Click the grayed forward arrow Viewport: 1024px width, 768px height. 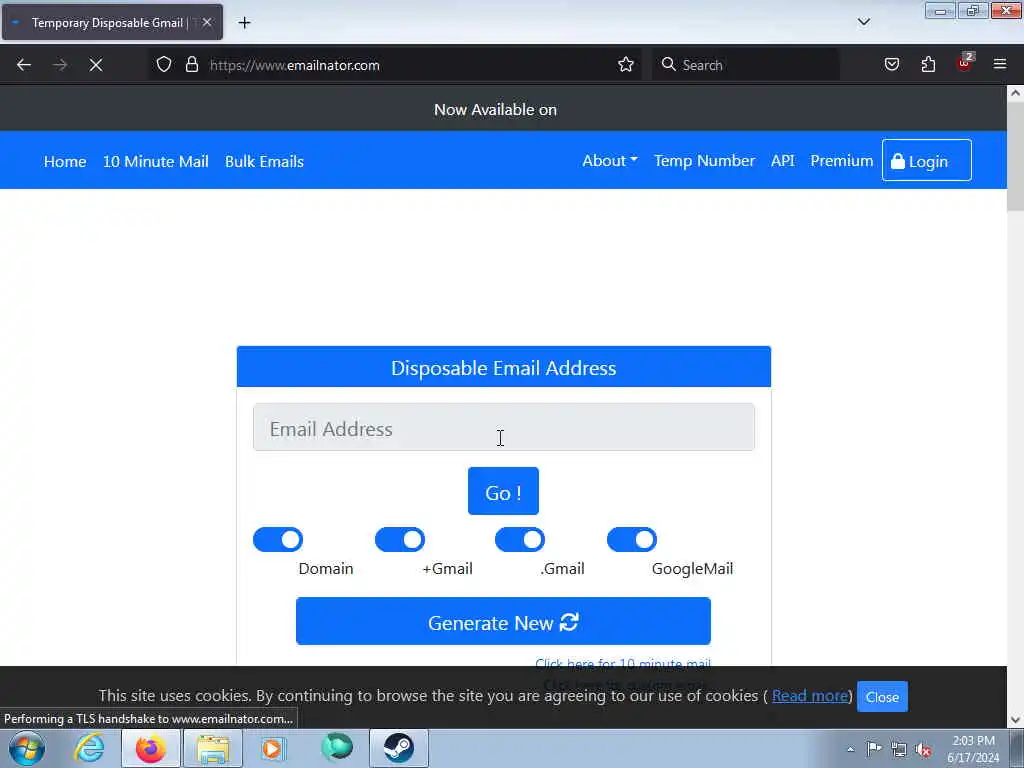(x=60, y=65)
